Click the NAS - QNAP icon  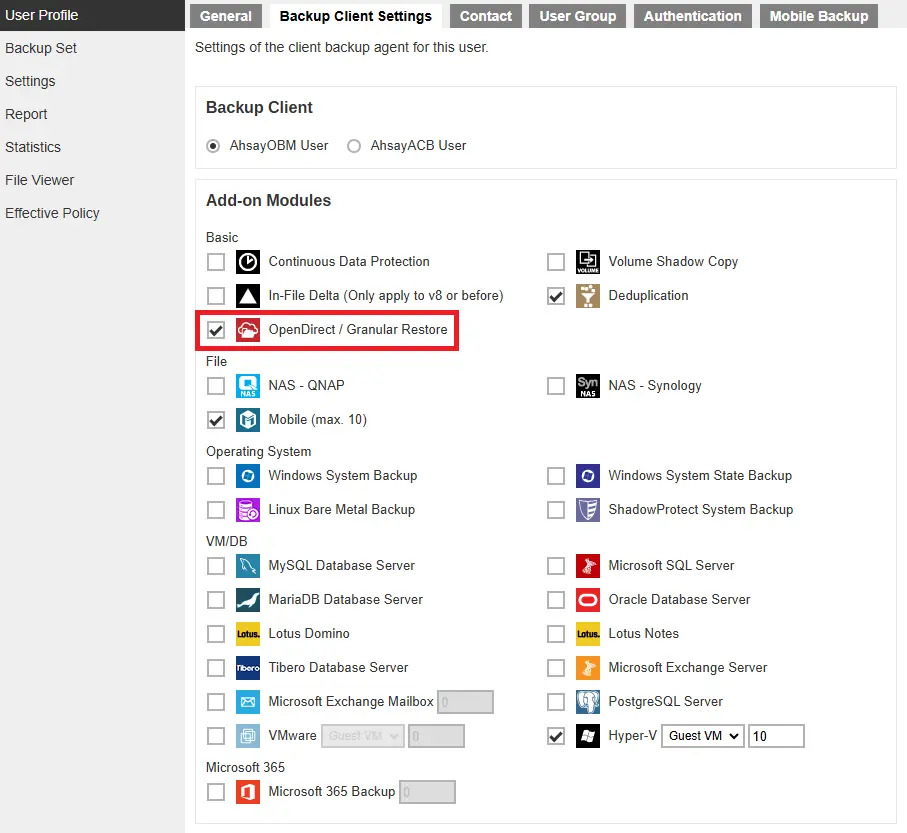pos(247,386)
